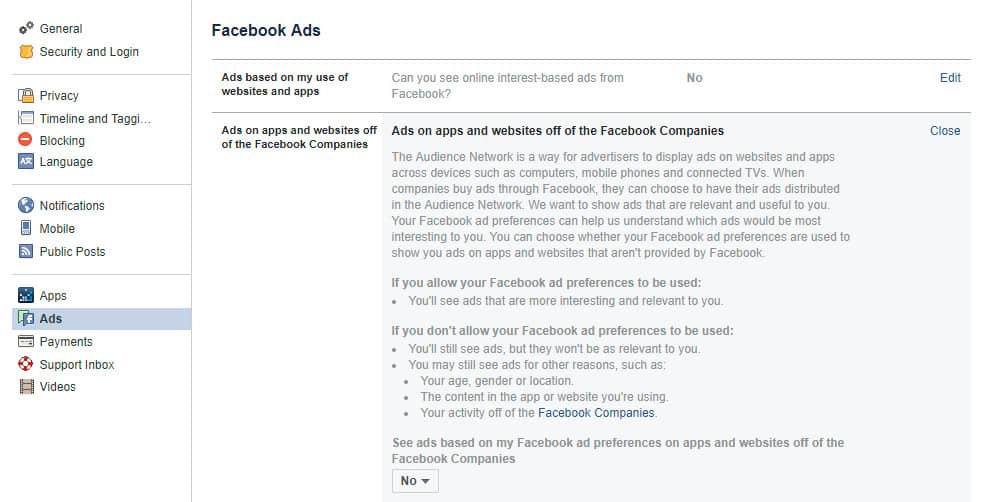Screen dimensions: 983x502
Task: Click the Videos film strip icon
Action: coord(26,387)
